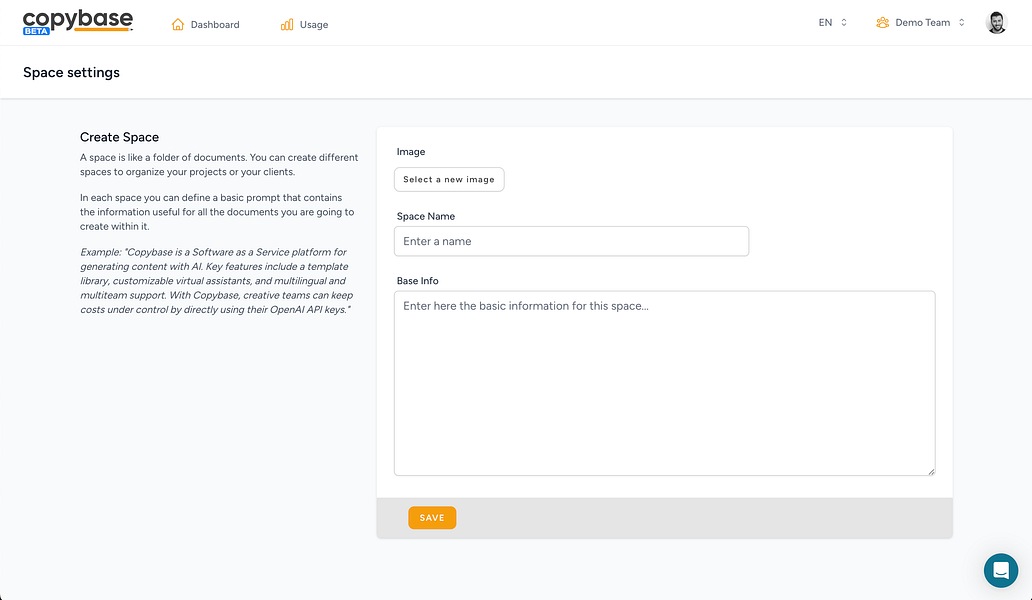The height and width of the screenshot is (600, 1032).
Task: Click the Dashboard house icon
Action: click(x=178, y=24)
